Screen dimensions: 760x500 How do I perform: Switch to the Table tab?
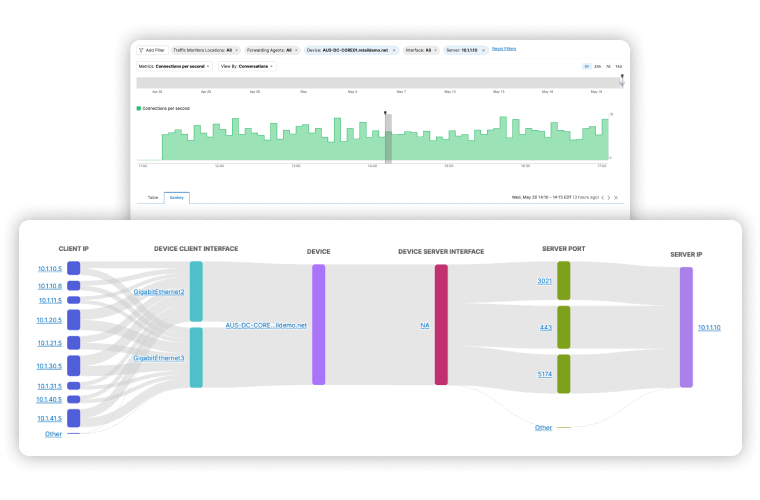pyautogui.click(x=153, y=198)
